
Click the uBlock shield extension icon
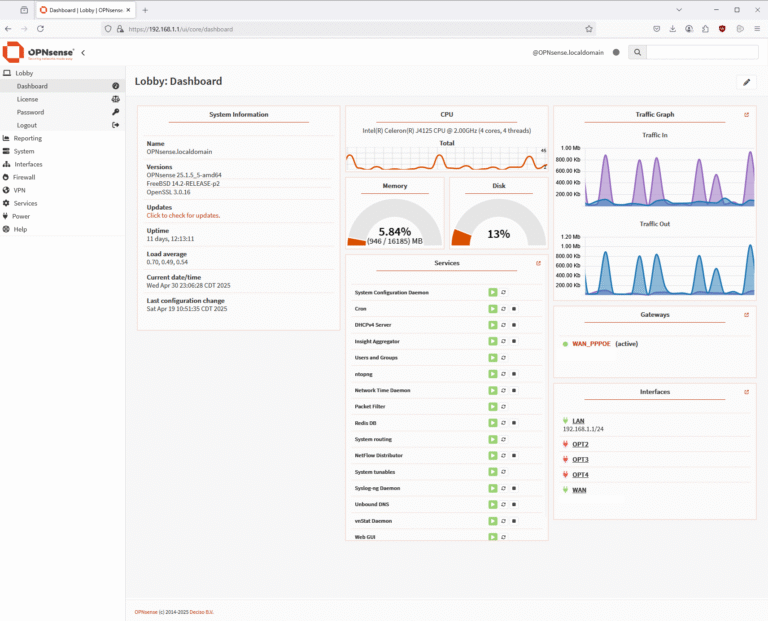pyautogui.click(x=722, y=29)
